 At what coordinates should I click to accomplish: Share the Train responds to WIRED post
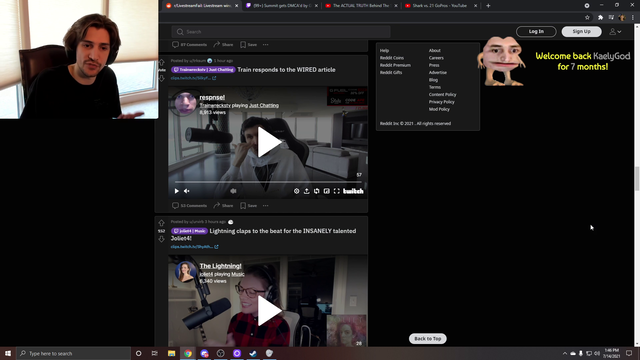(x=223, y=206)
